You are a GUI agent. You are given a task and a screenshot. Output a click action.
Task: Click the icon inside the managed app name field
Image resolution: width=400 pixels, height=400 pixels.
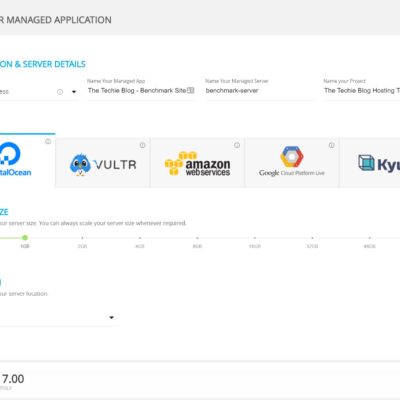click(x=191, y=90)
